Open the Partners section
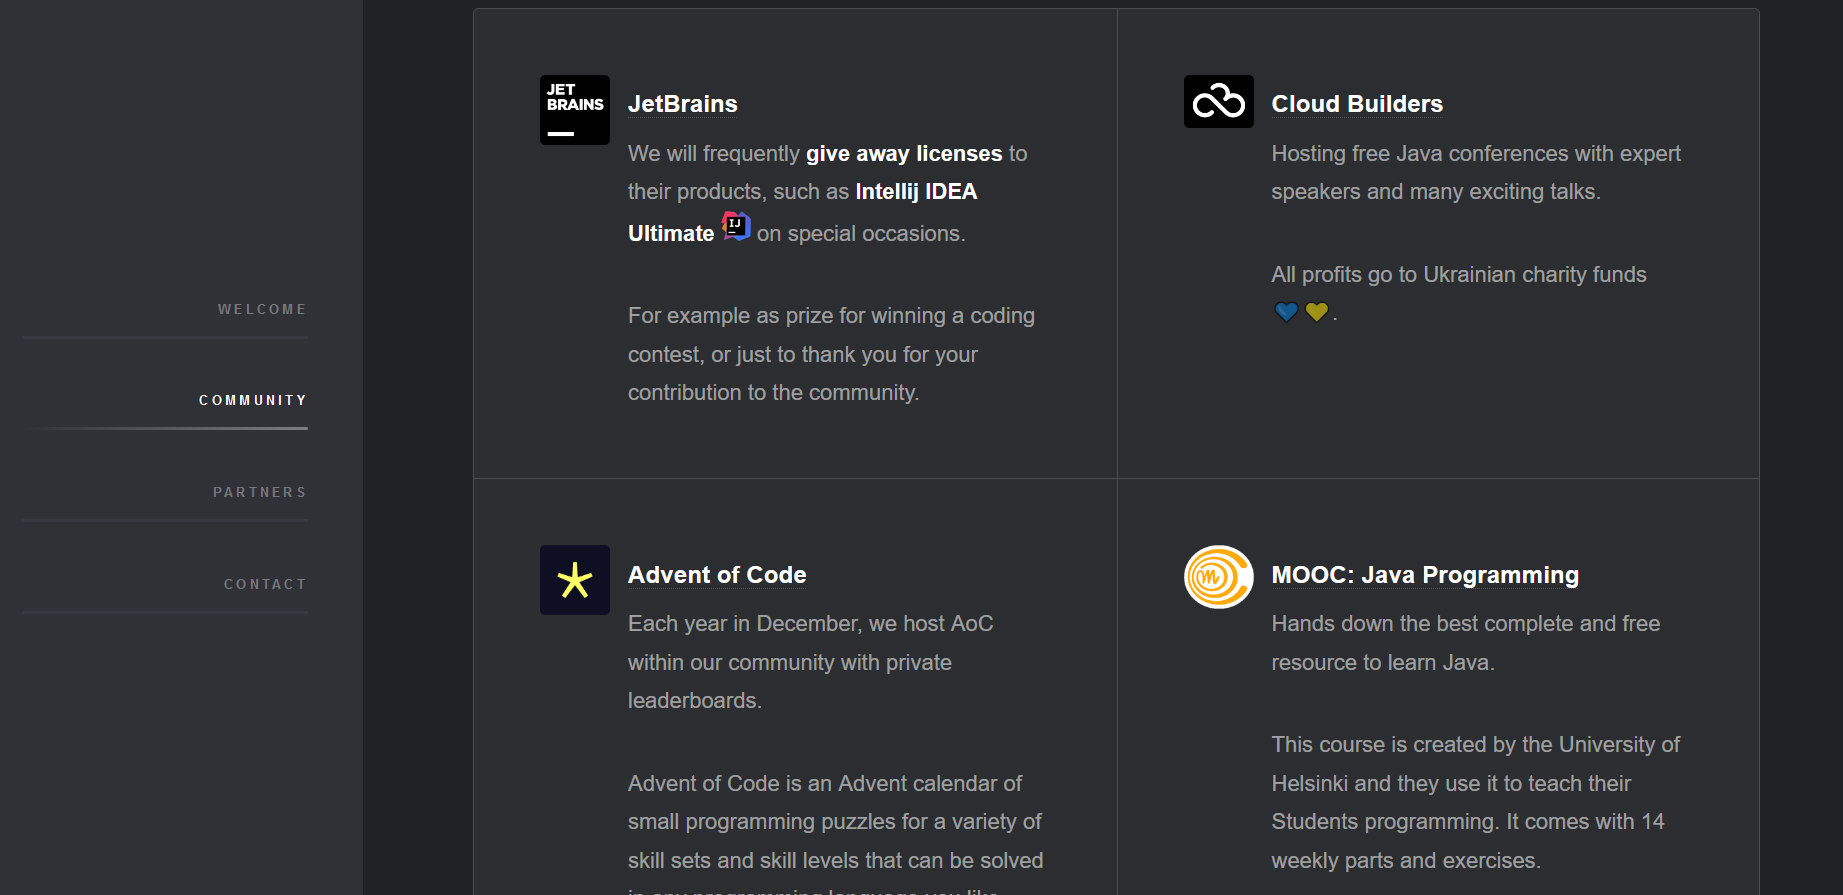 pyautogui.click(x=260, y=492)
